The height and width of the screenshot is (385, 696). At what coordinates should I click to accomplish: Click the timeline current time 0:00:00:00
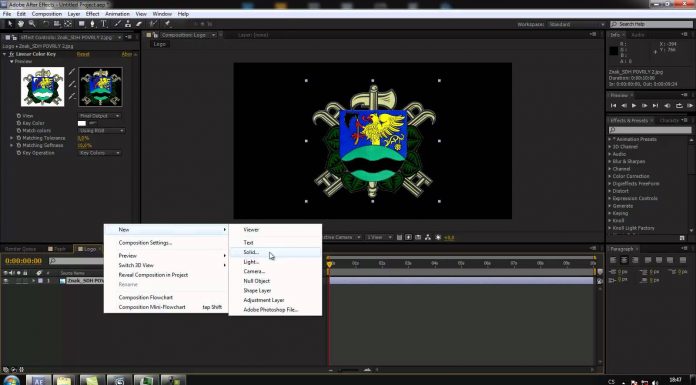pyautogui.click(x=24, y=261)
